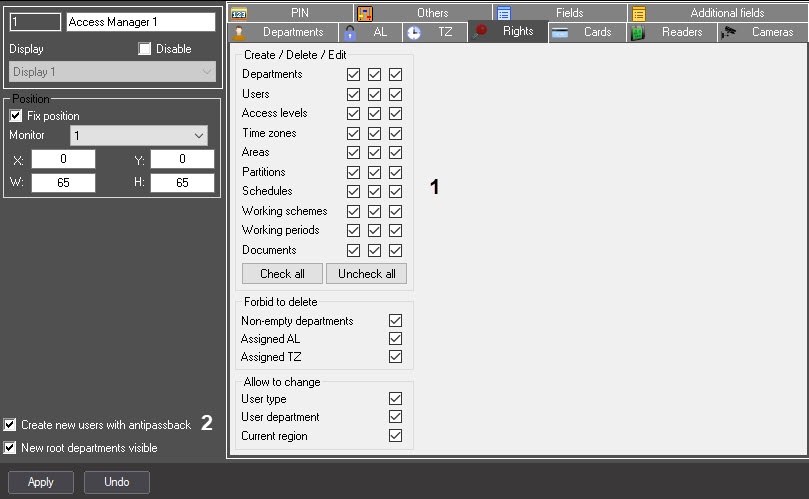809x499 pixels.
Task: Click the Cameras camera icon
Action: click(729, 33)
